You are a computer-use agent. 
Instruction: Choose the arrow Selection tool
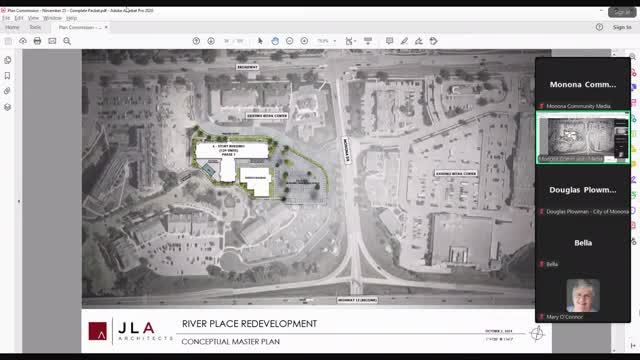pyautogui.click(x=260, y=41)
